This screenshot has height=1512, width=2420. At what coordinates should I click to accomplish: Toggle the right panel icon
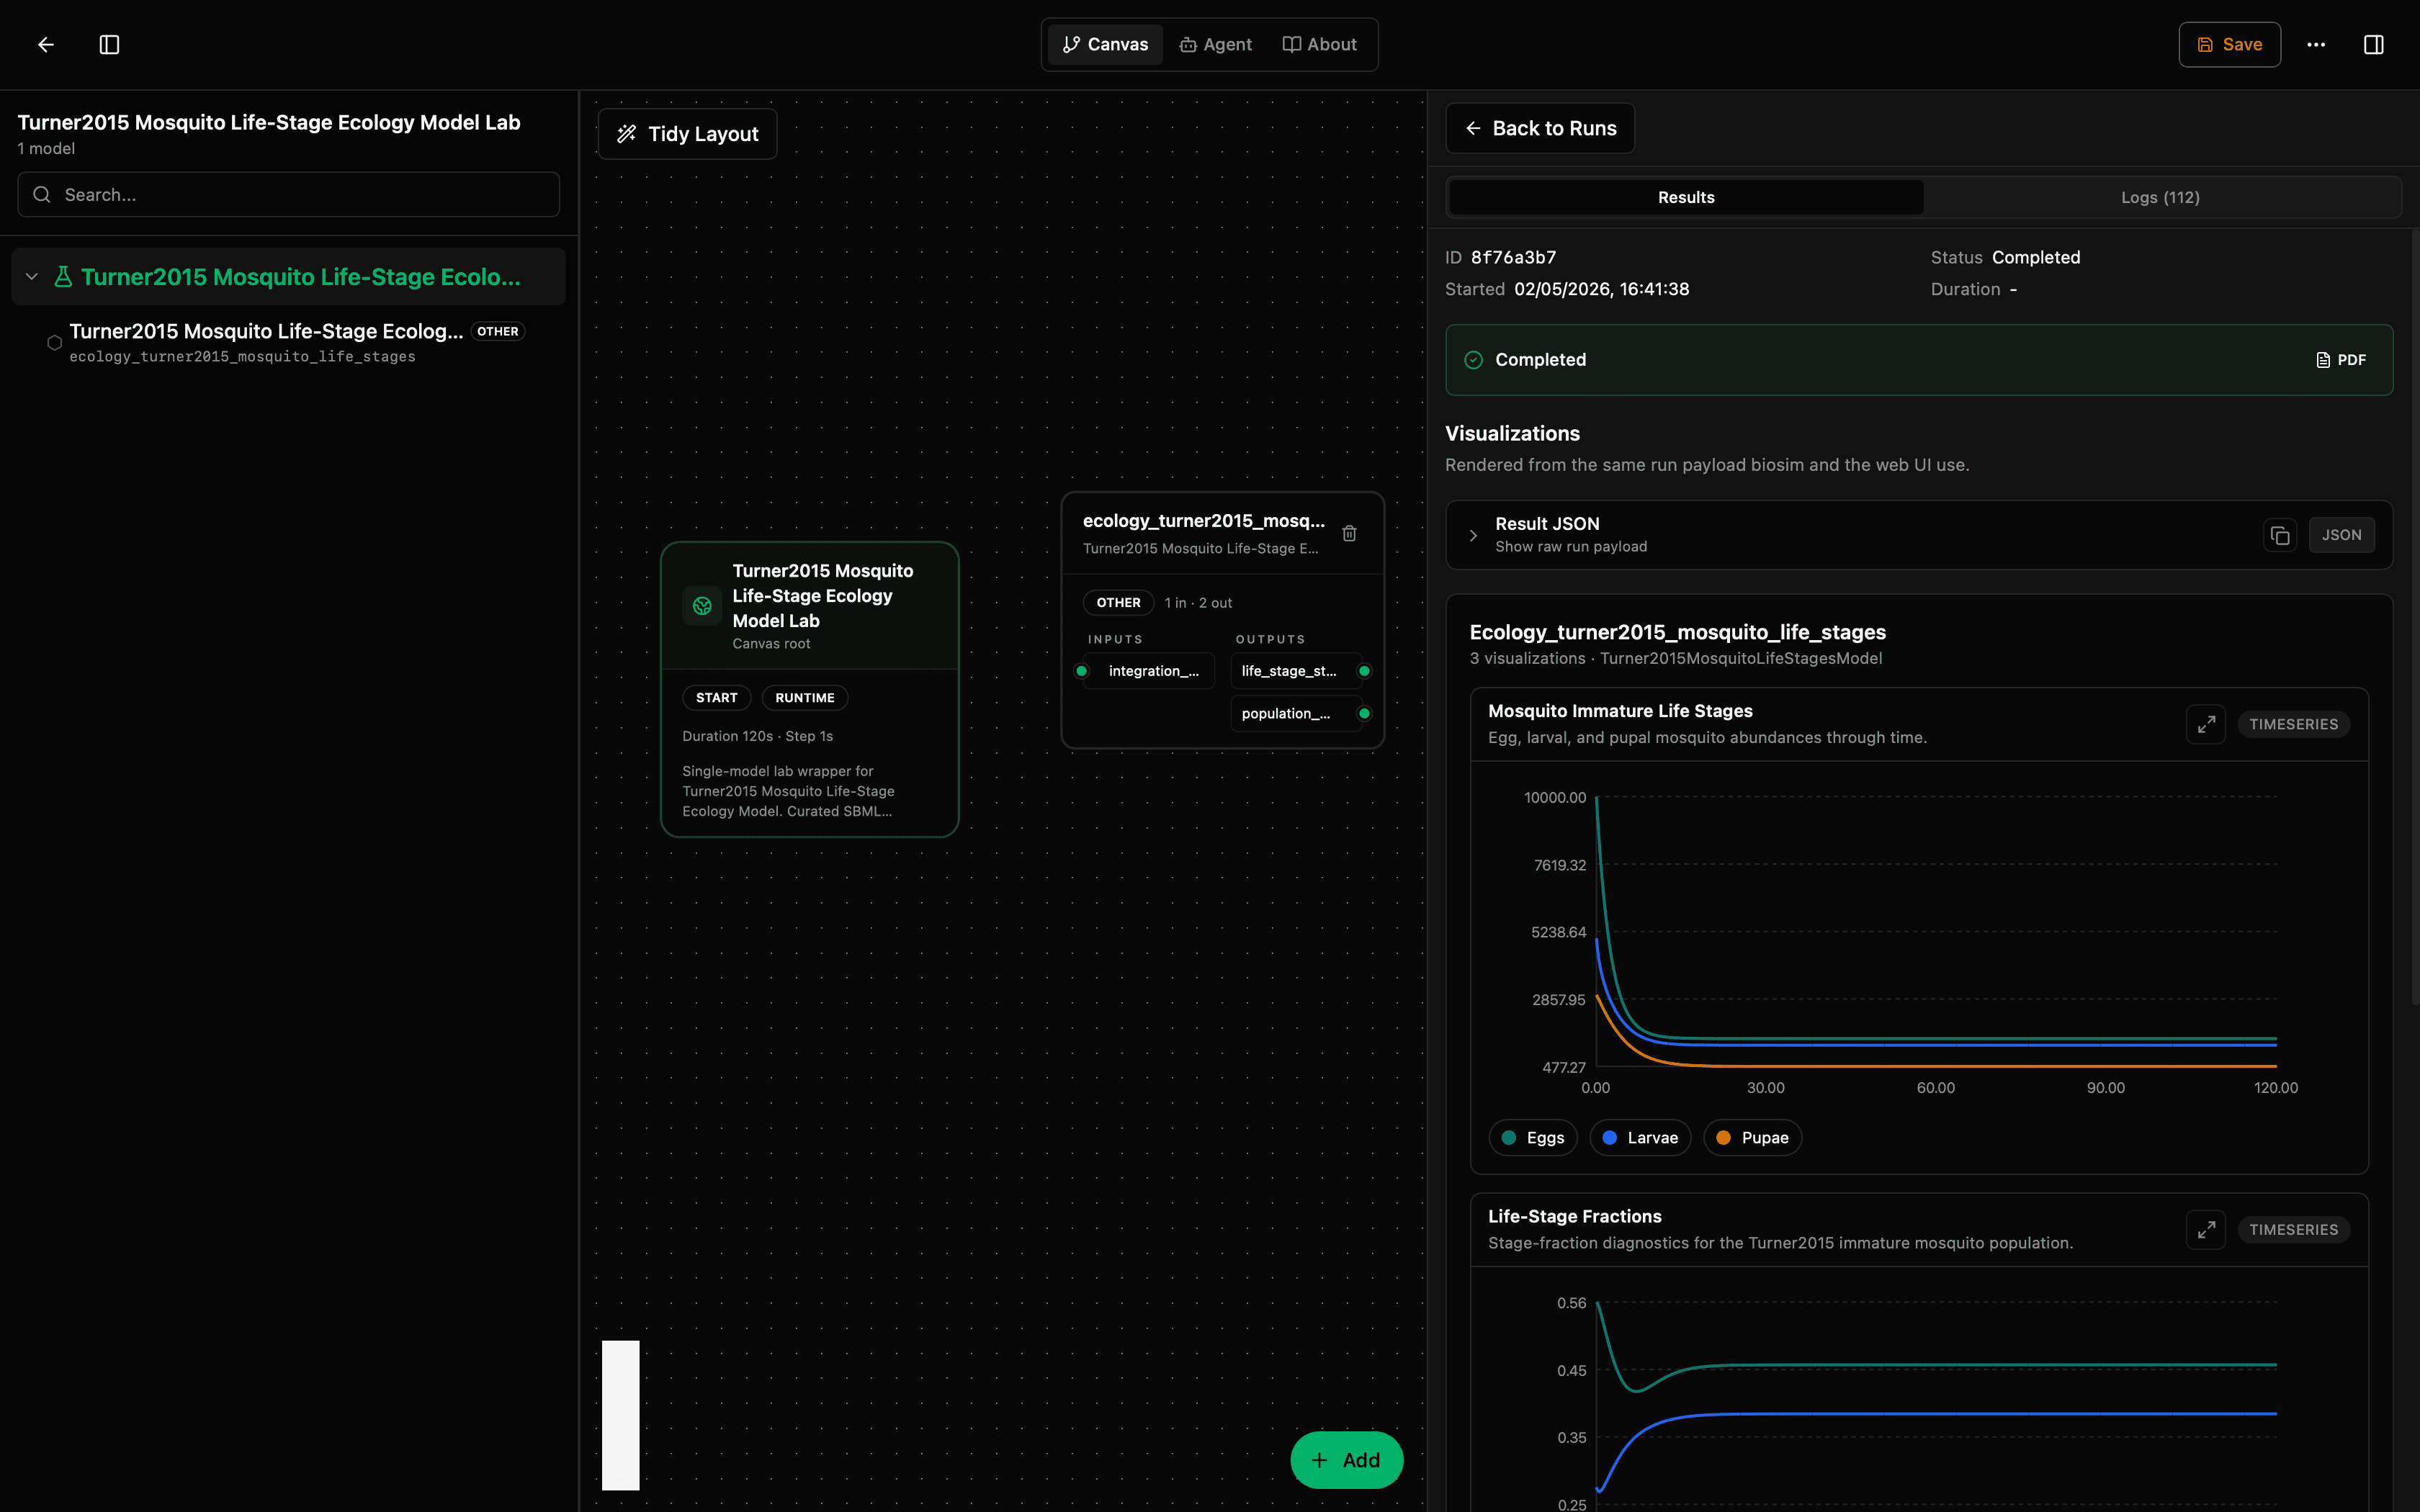[x=2373, y=44]
